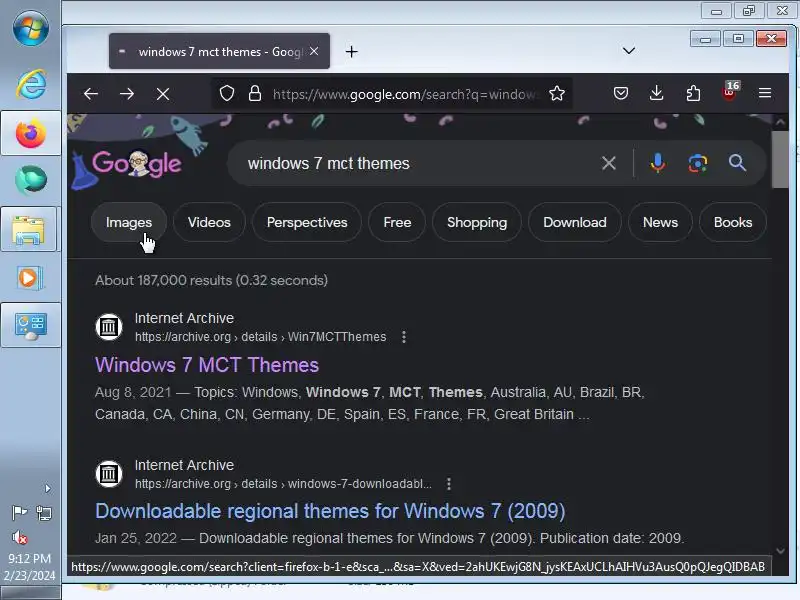Show hidden tray icons arrow
Viewport: 800px width, 600px height.
tap(47, 489)
